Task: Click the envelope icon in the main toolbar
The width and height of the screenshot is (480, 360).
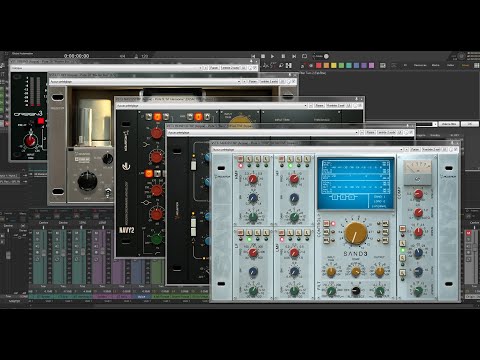Action: tap(266, 65)
